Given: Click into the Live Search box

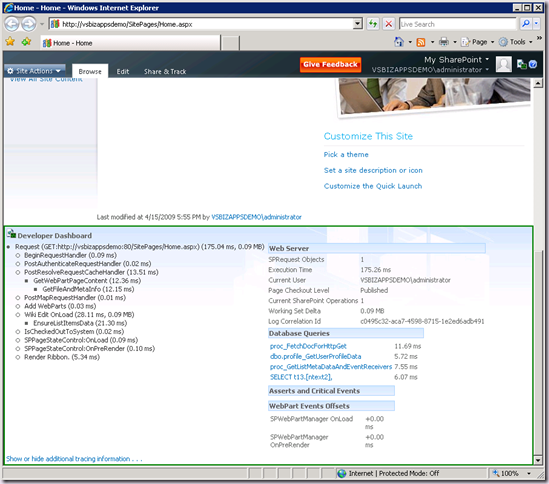Looking at the screenshot, I should click(x=457, y=24).
